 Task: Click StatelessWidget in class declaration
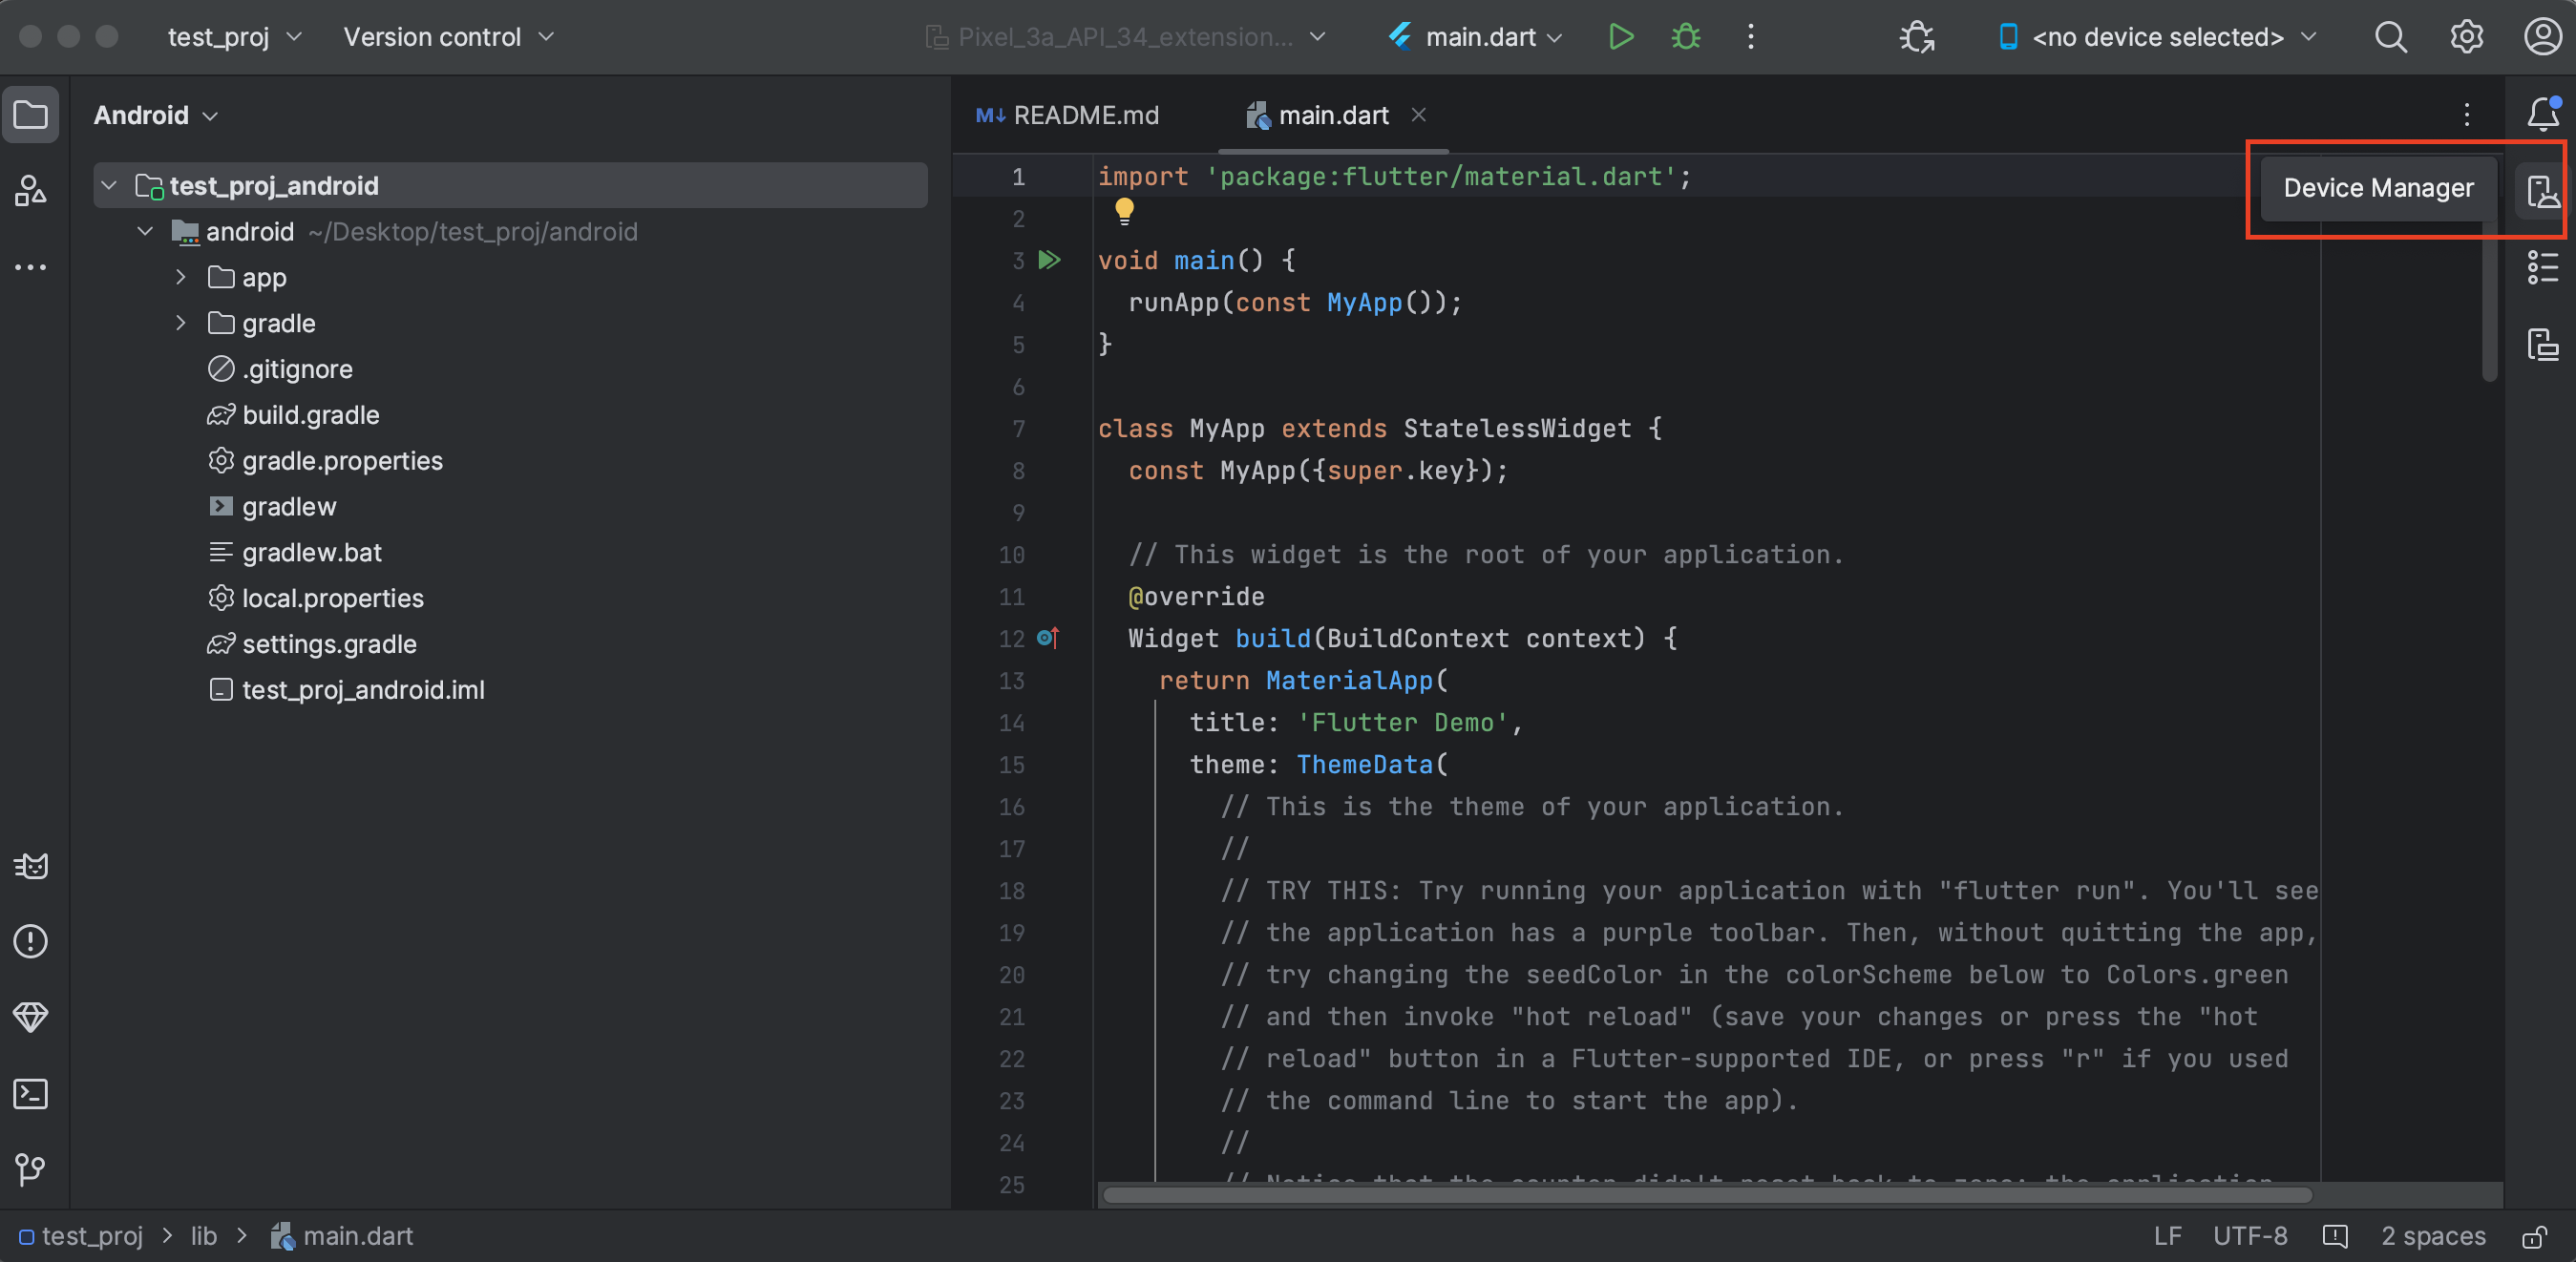tap(1516, 429)
